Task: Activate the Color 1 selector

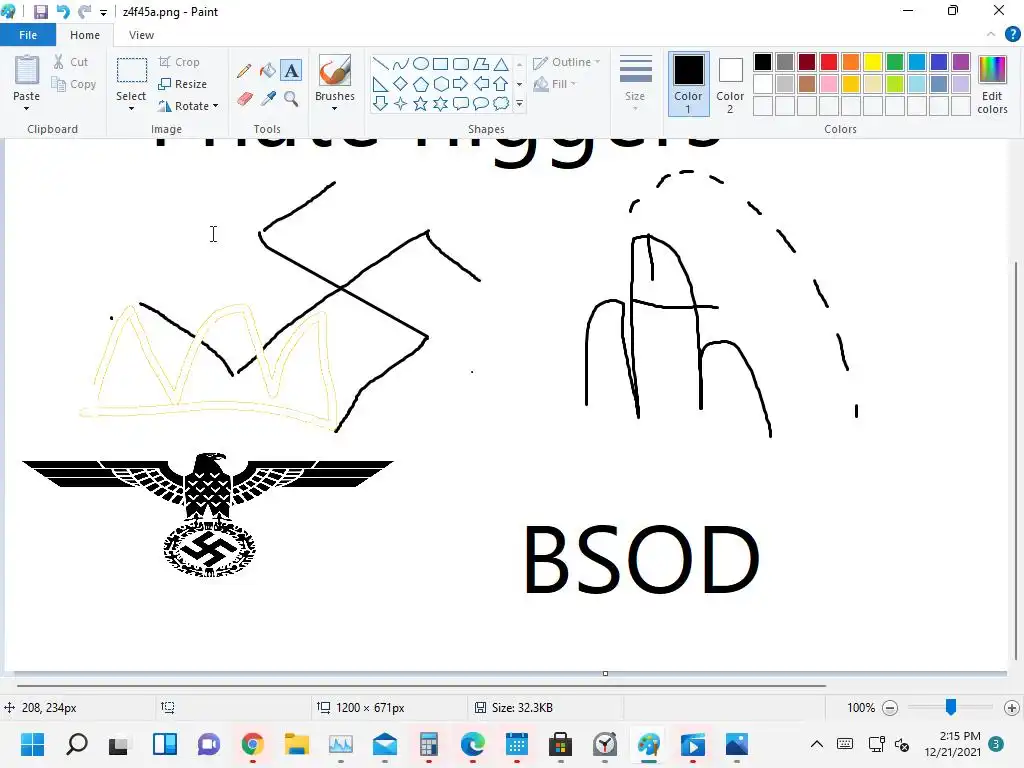Action: tap(688, 84)
